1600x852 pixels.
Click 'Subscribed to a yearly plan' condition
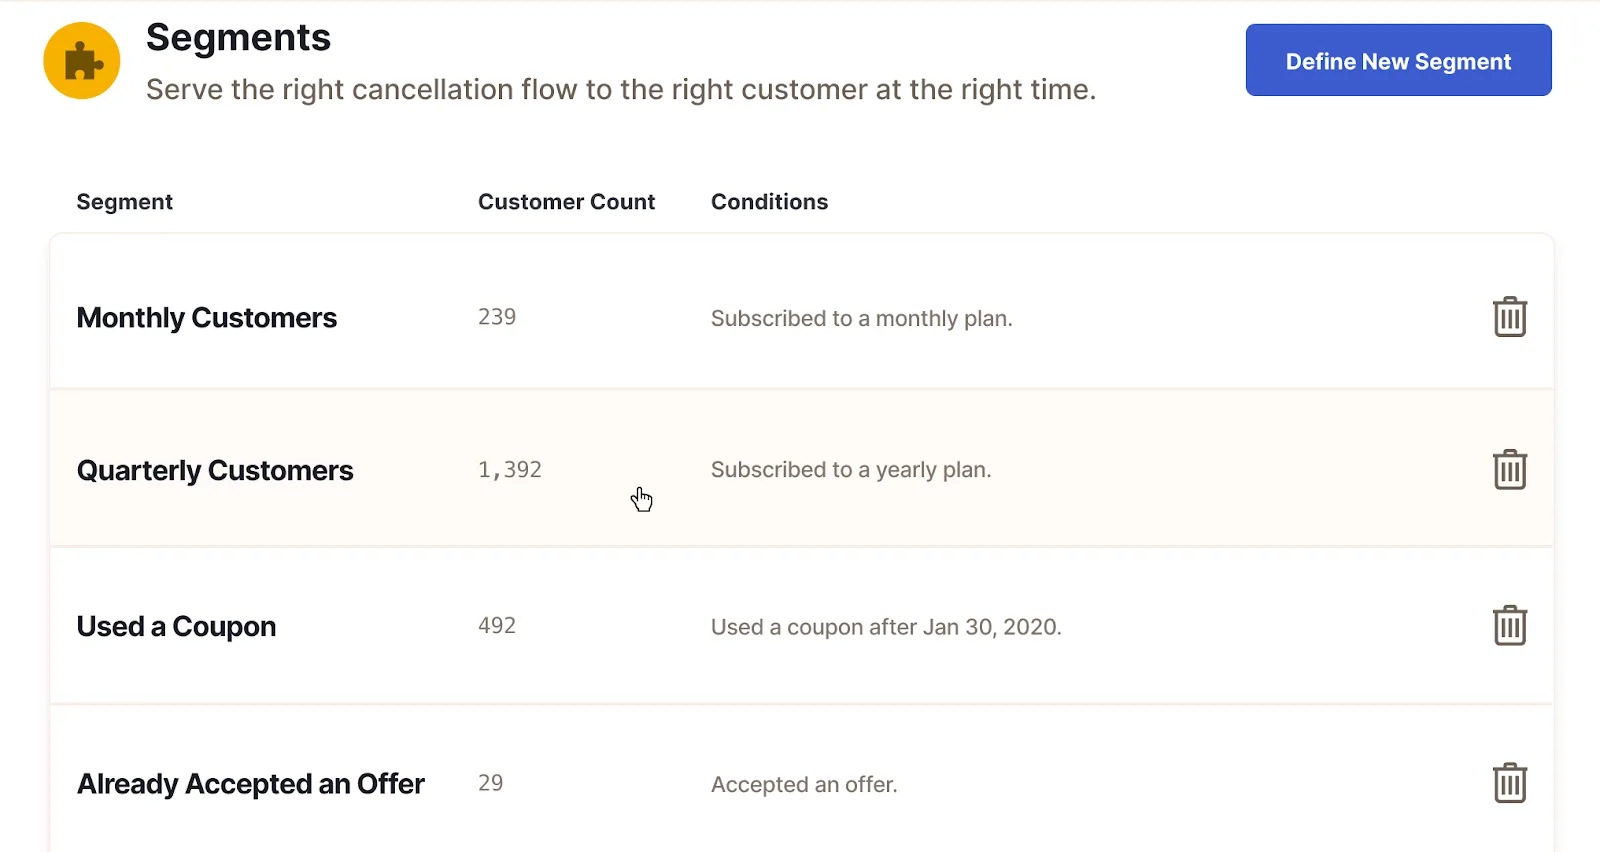click(851, 470)
